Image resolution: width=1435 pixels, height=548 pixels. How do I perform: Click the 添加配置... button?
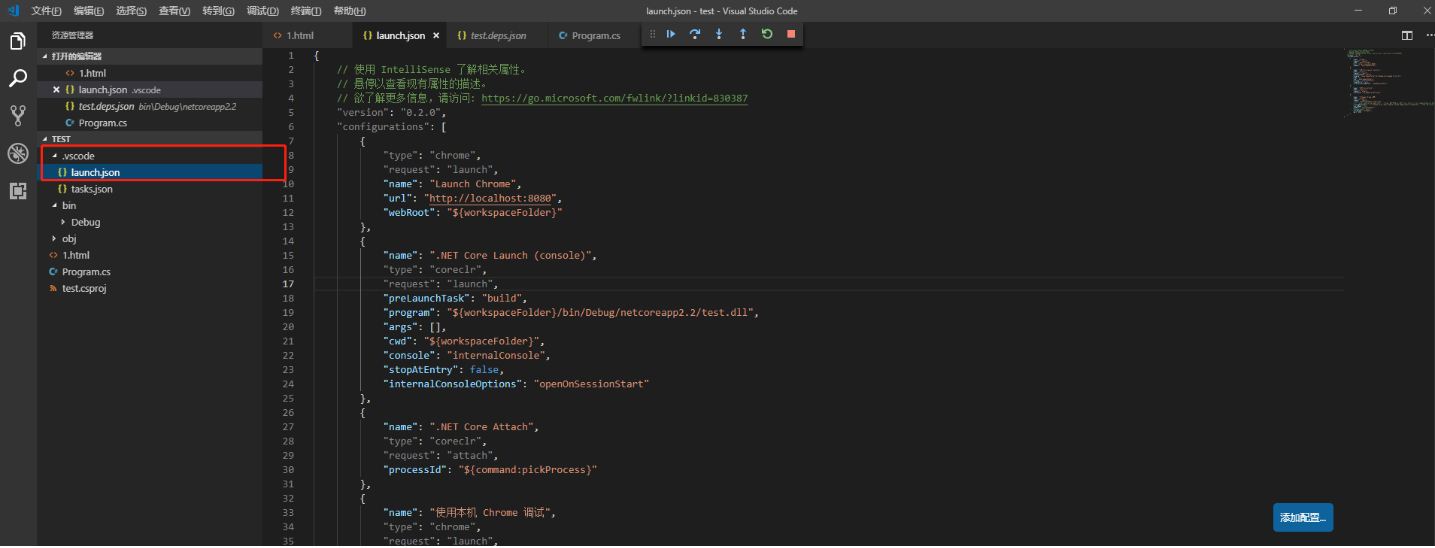pyautogui.click(x=1302, y=518)
